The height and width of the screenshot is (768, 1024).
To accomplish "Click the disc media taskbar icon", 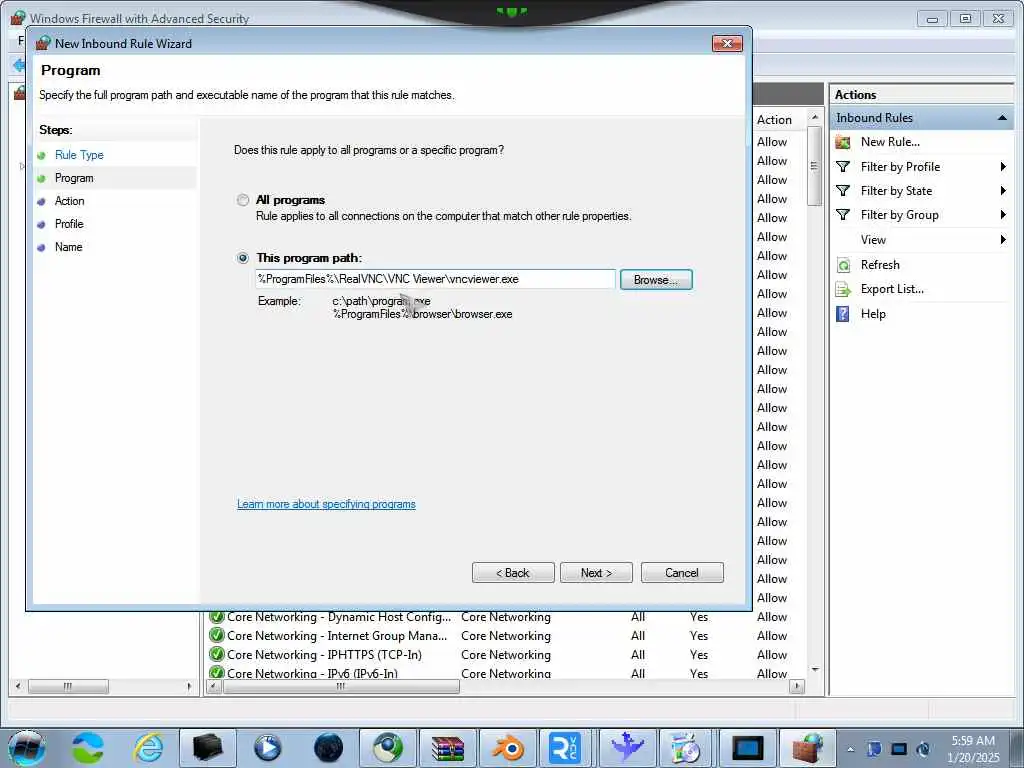I will (686, 748).
